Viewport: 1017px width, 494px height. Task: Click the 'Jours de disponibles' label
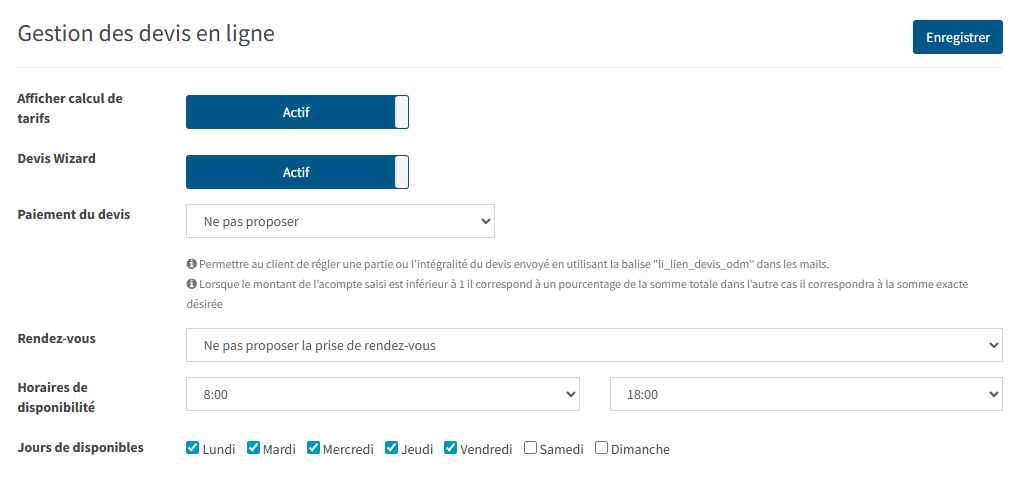pos(80,447)
